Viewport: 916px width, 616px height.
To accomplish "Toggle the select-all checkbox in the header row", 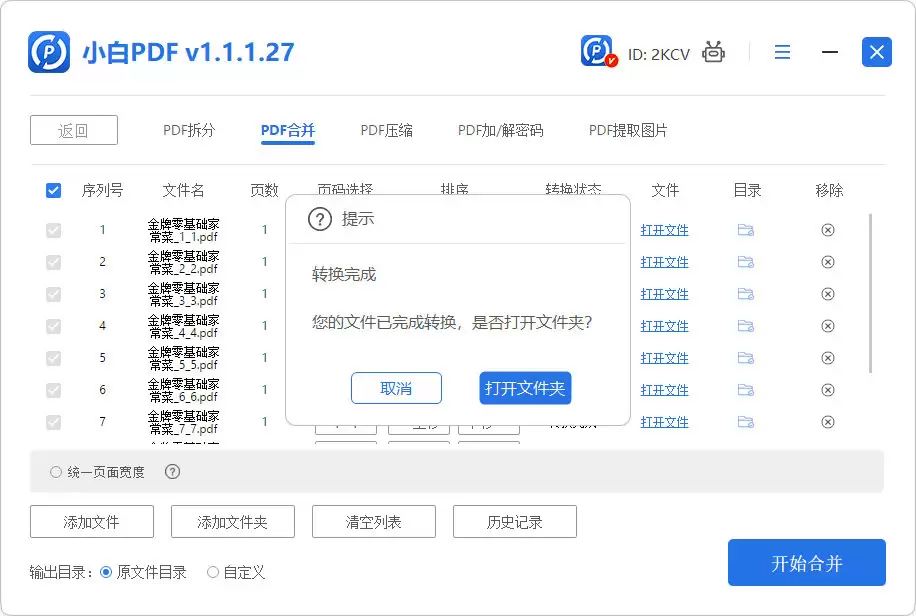I will coord(53,190).
